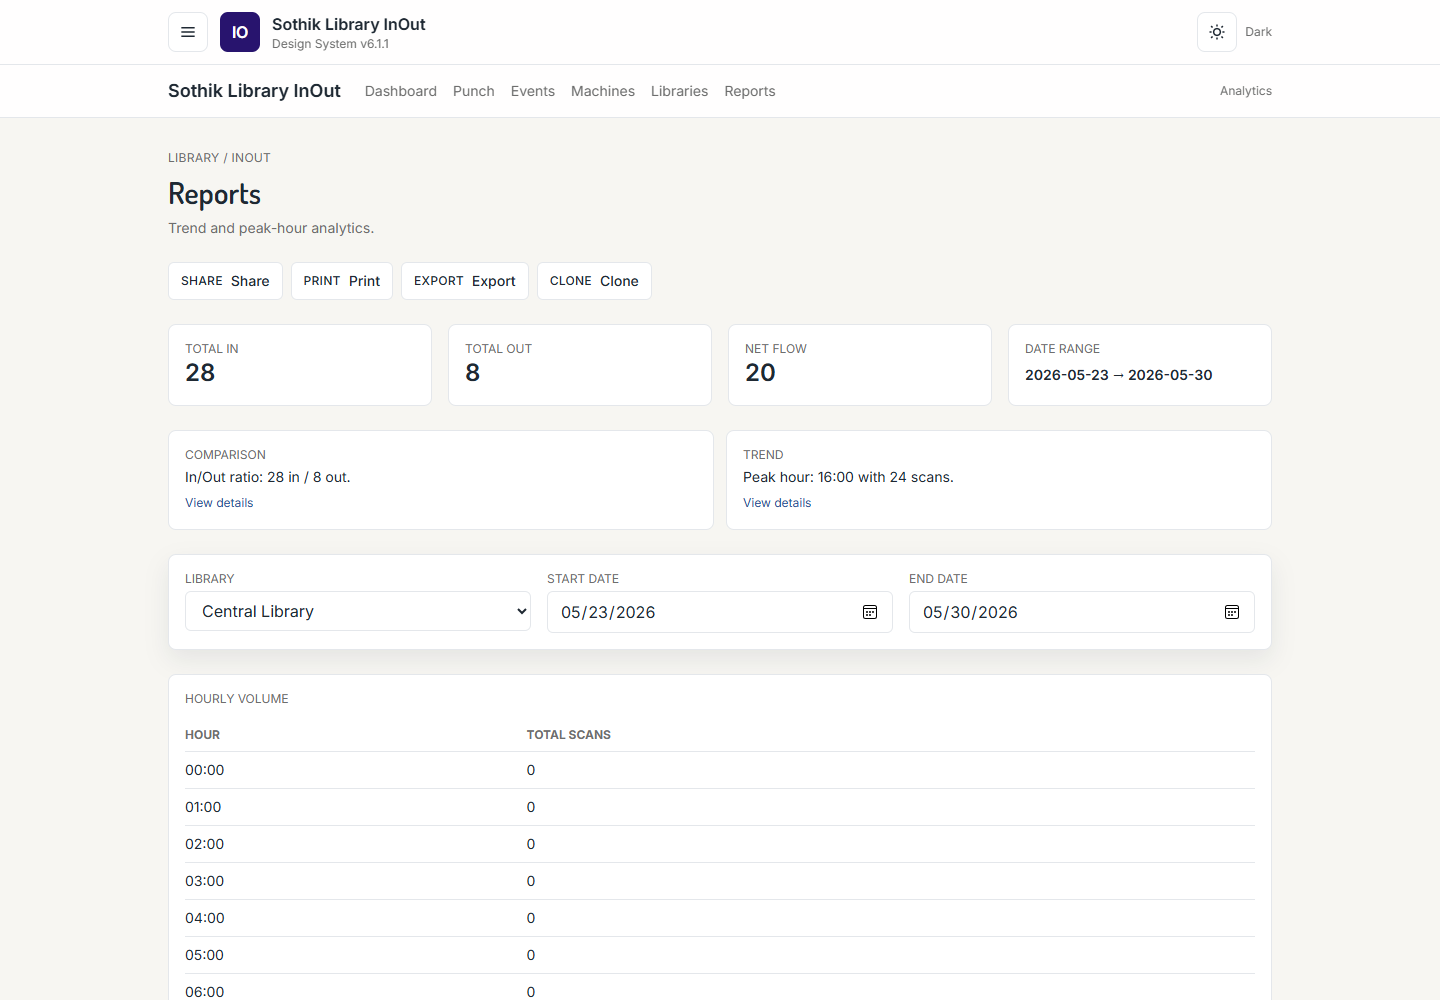Click 'In/Out ratio: 28 in / 8 out.'
Viewport: 1440px width, 1000px height.
268,477
